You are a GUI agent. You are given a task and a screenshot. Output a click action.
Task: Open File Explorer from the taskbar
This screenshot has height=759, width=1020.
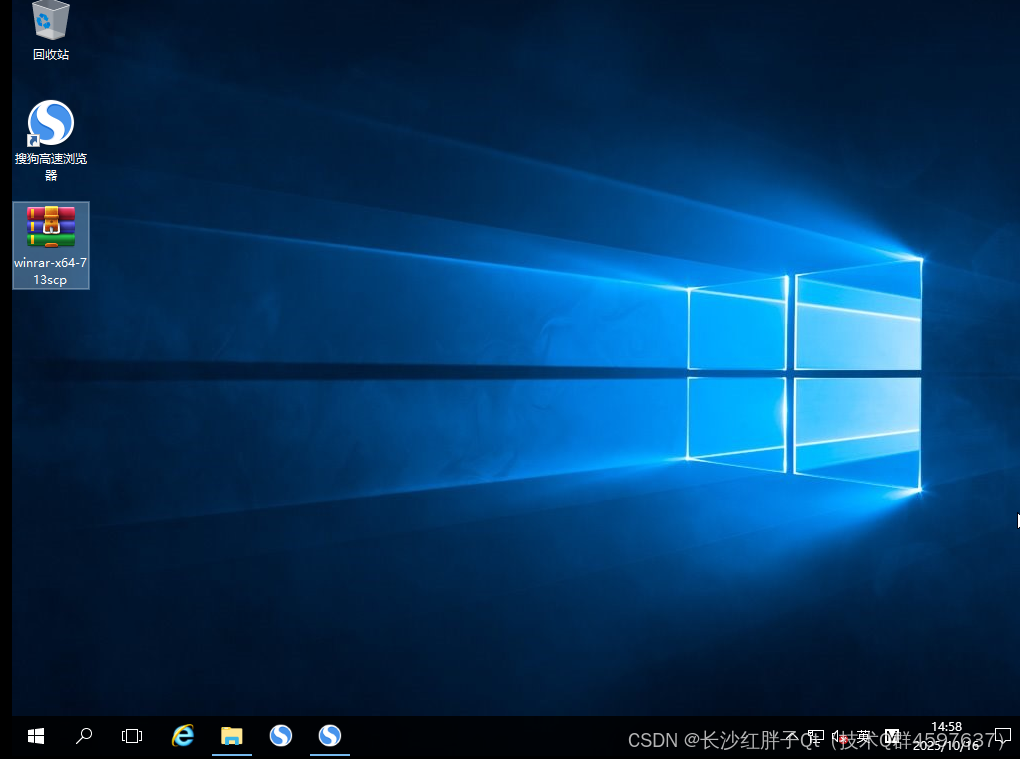pyautogui.click(x=232, y=736)
